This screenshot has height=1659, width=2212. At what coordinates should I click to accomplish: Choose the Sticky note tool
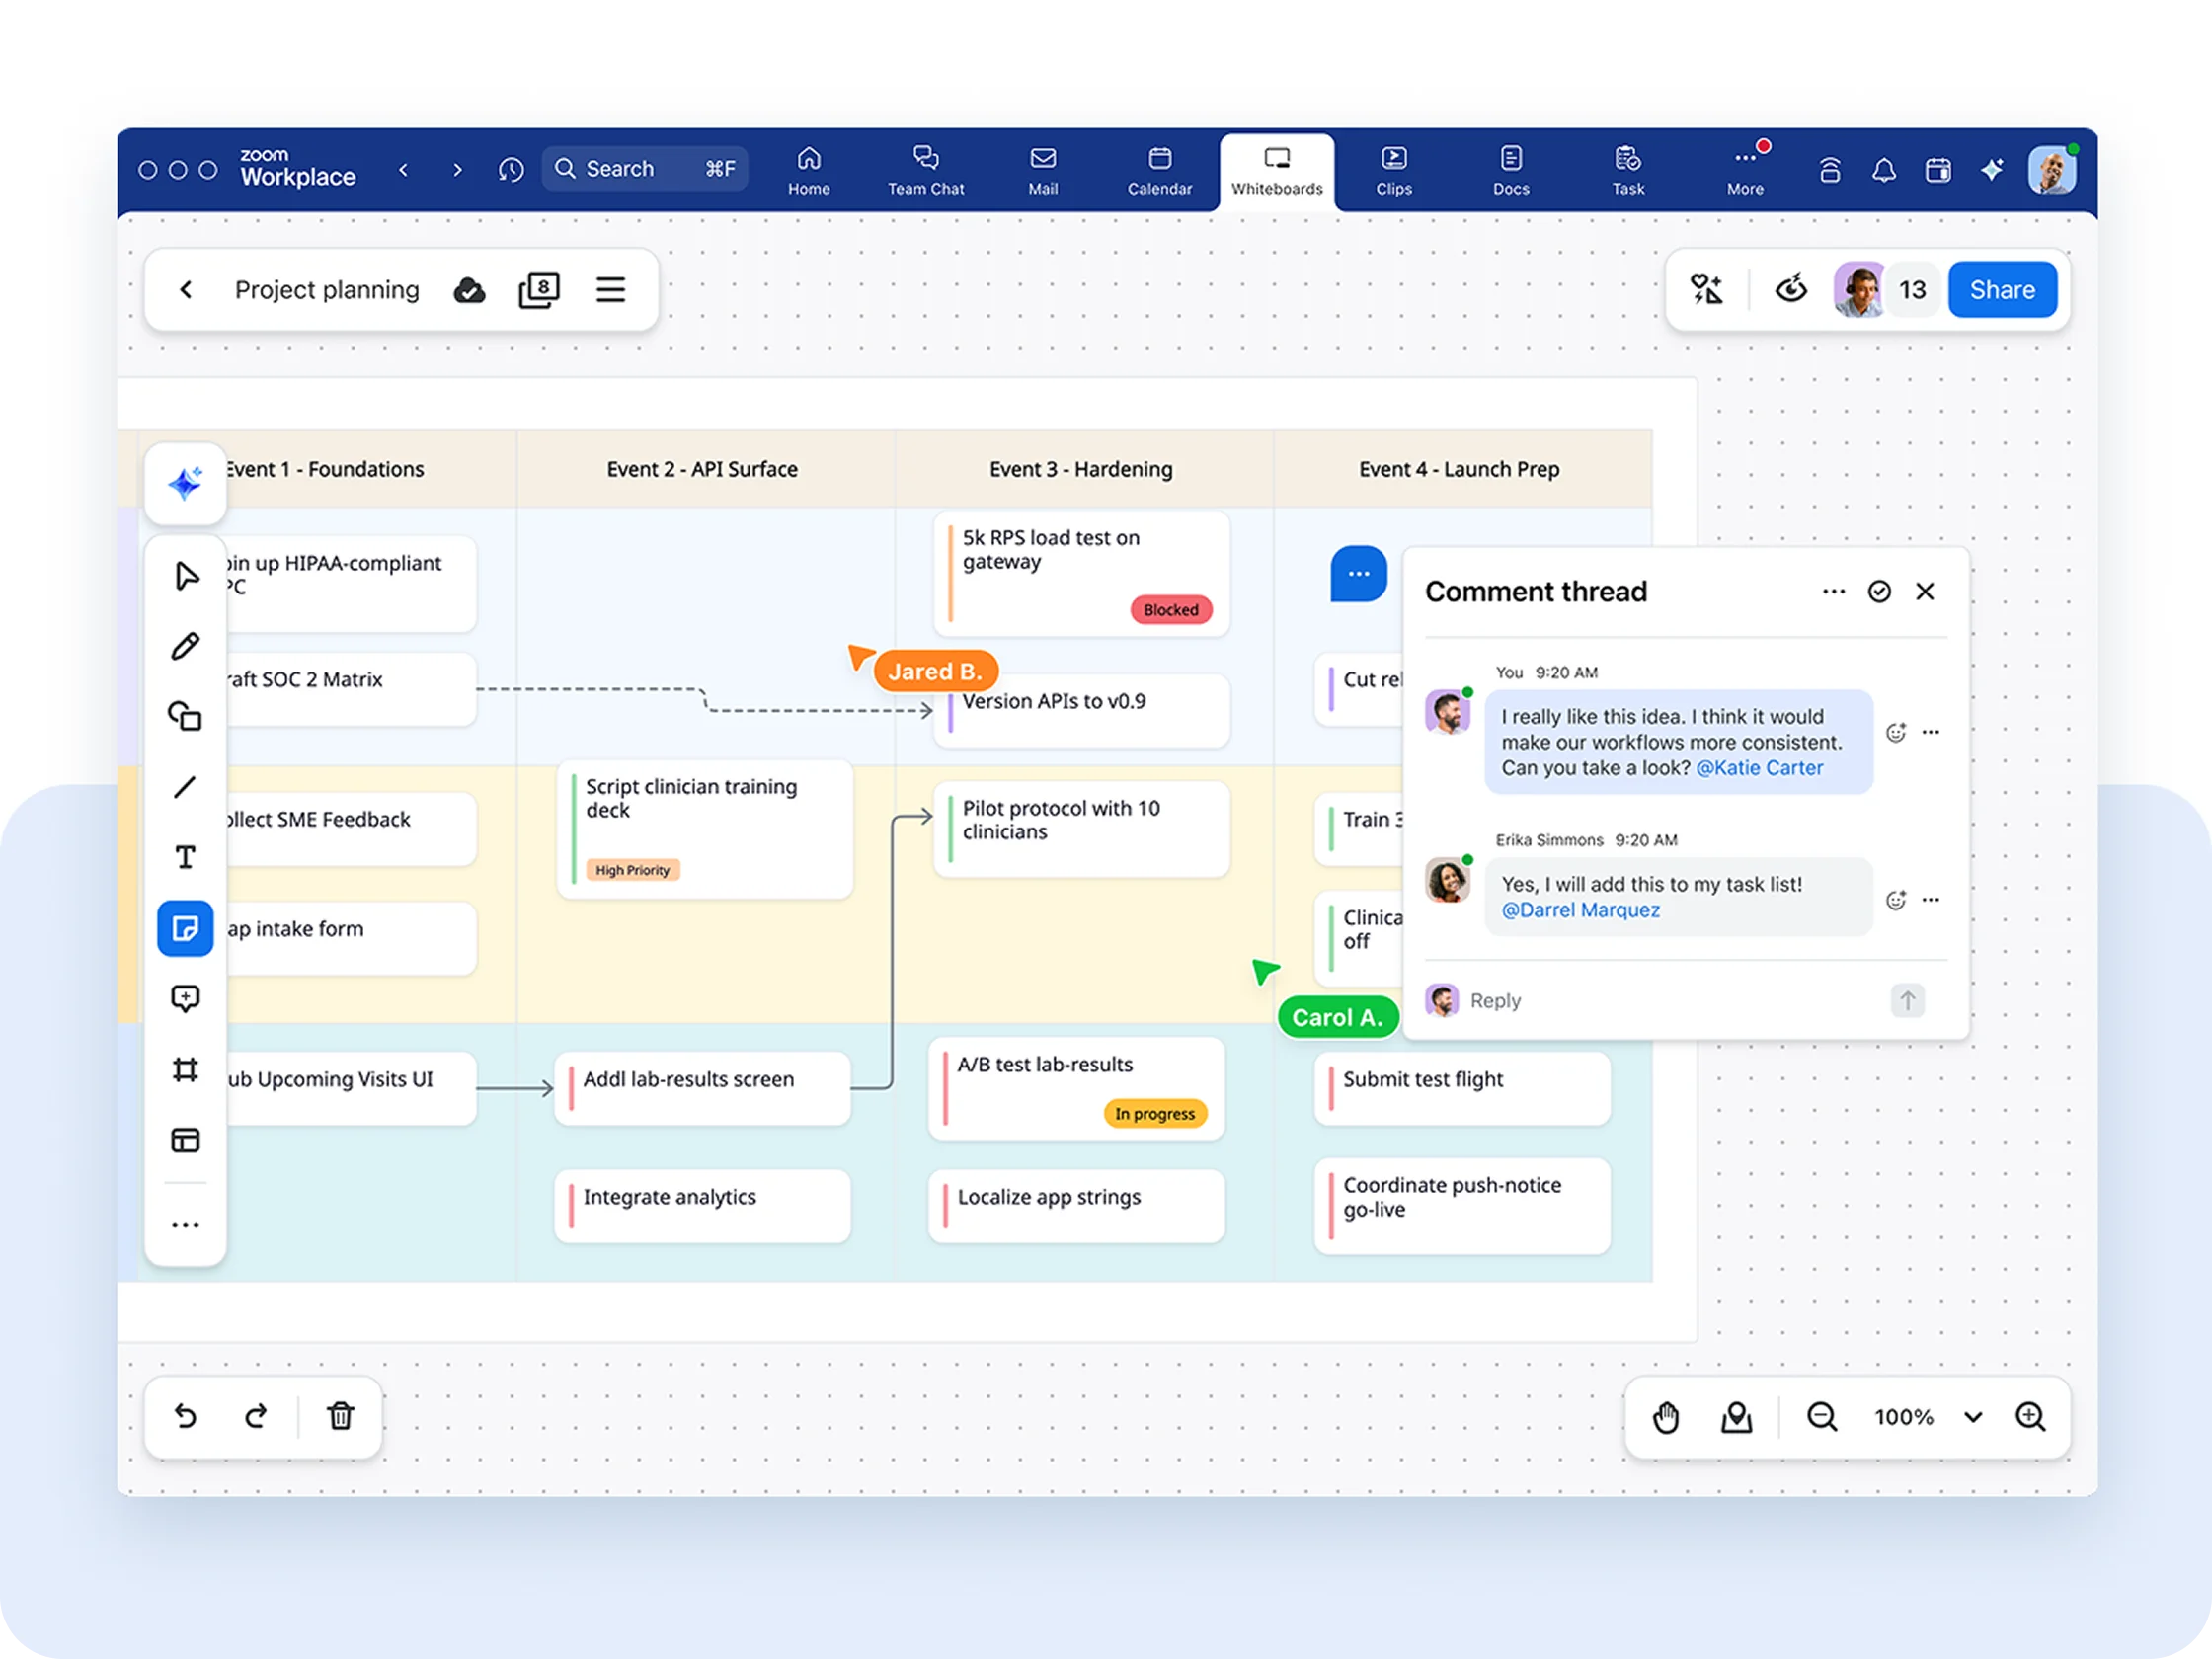[185, 928]
